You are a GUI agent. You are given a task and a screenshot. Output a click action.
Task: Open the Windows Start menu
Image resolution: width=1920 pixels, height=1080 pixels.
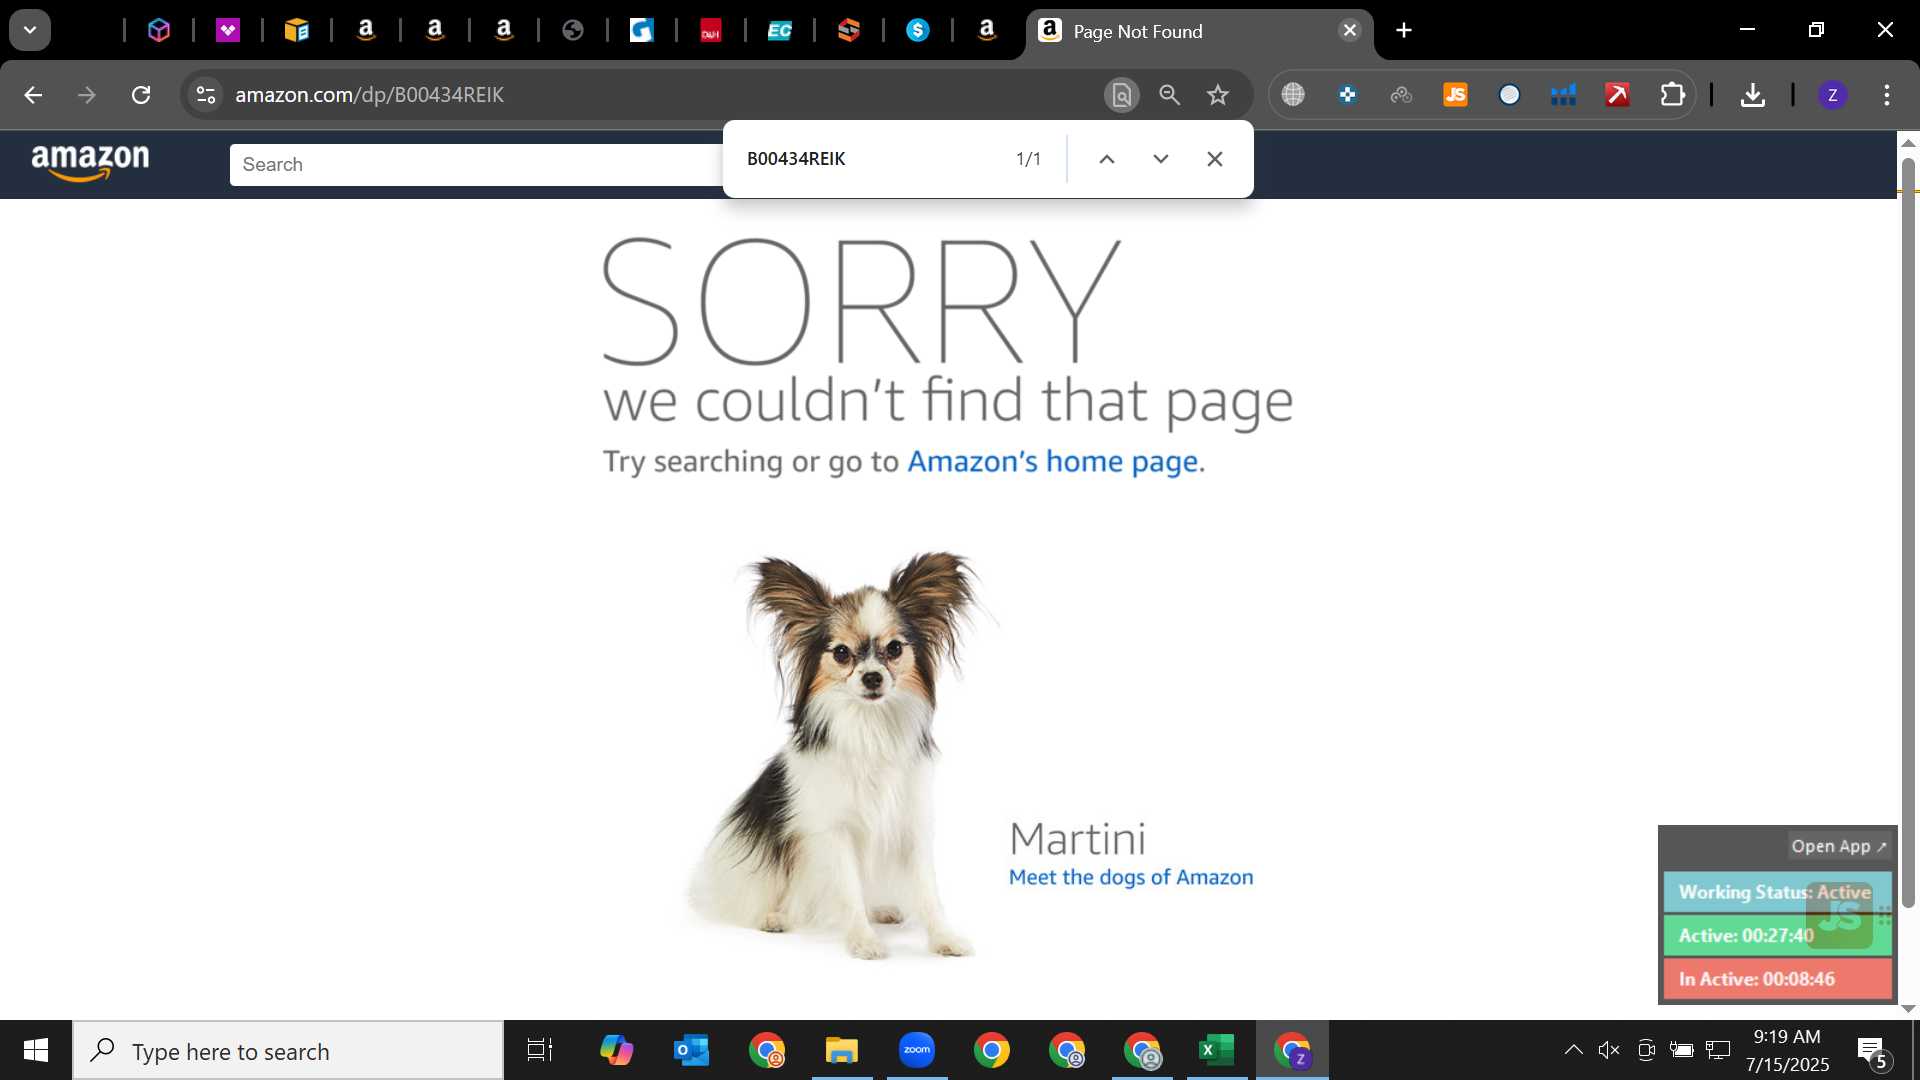click(36, 1050)
